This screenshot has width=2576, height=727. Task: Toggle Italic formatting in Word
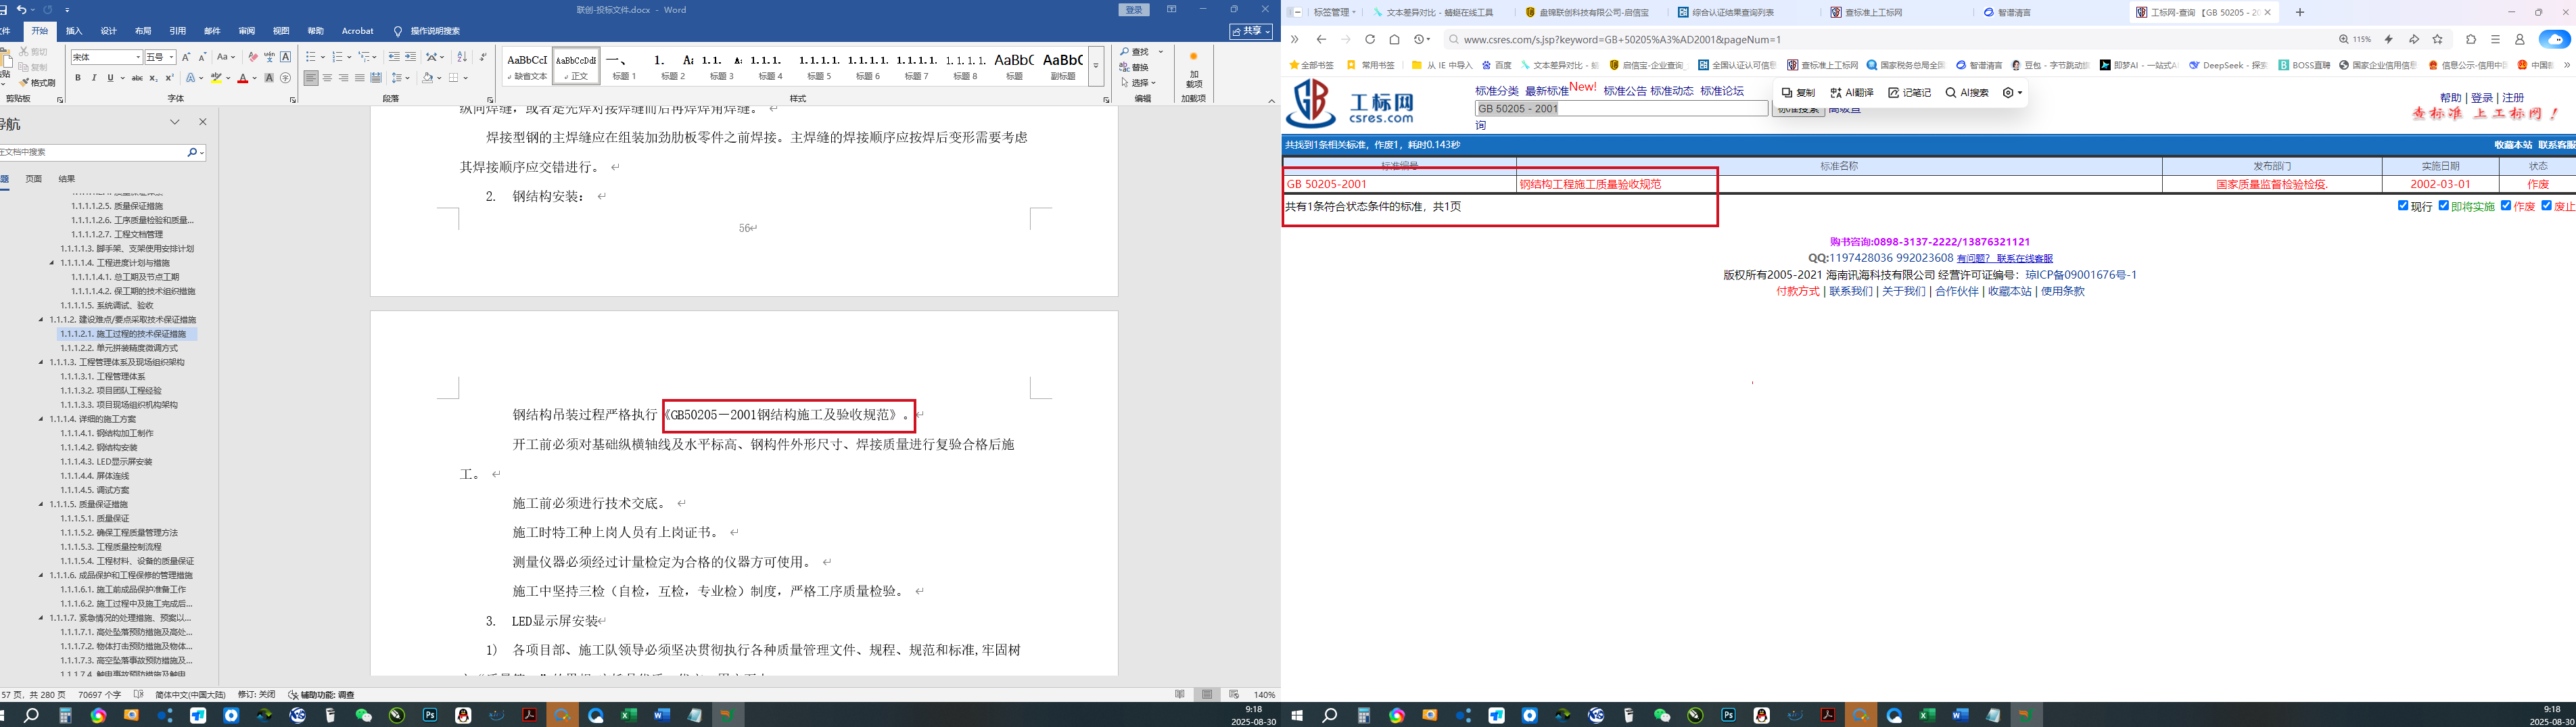[94, 78]
